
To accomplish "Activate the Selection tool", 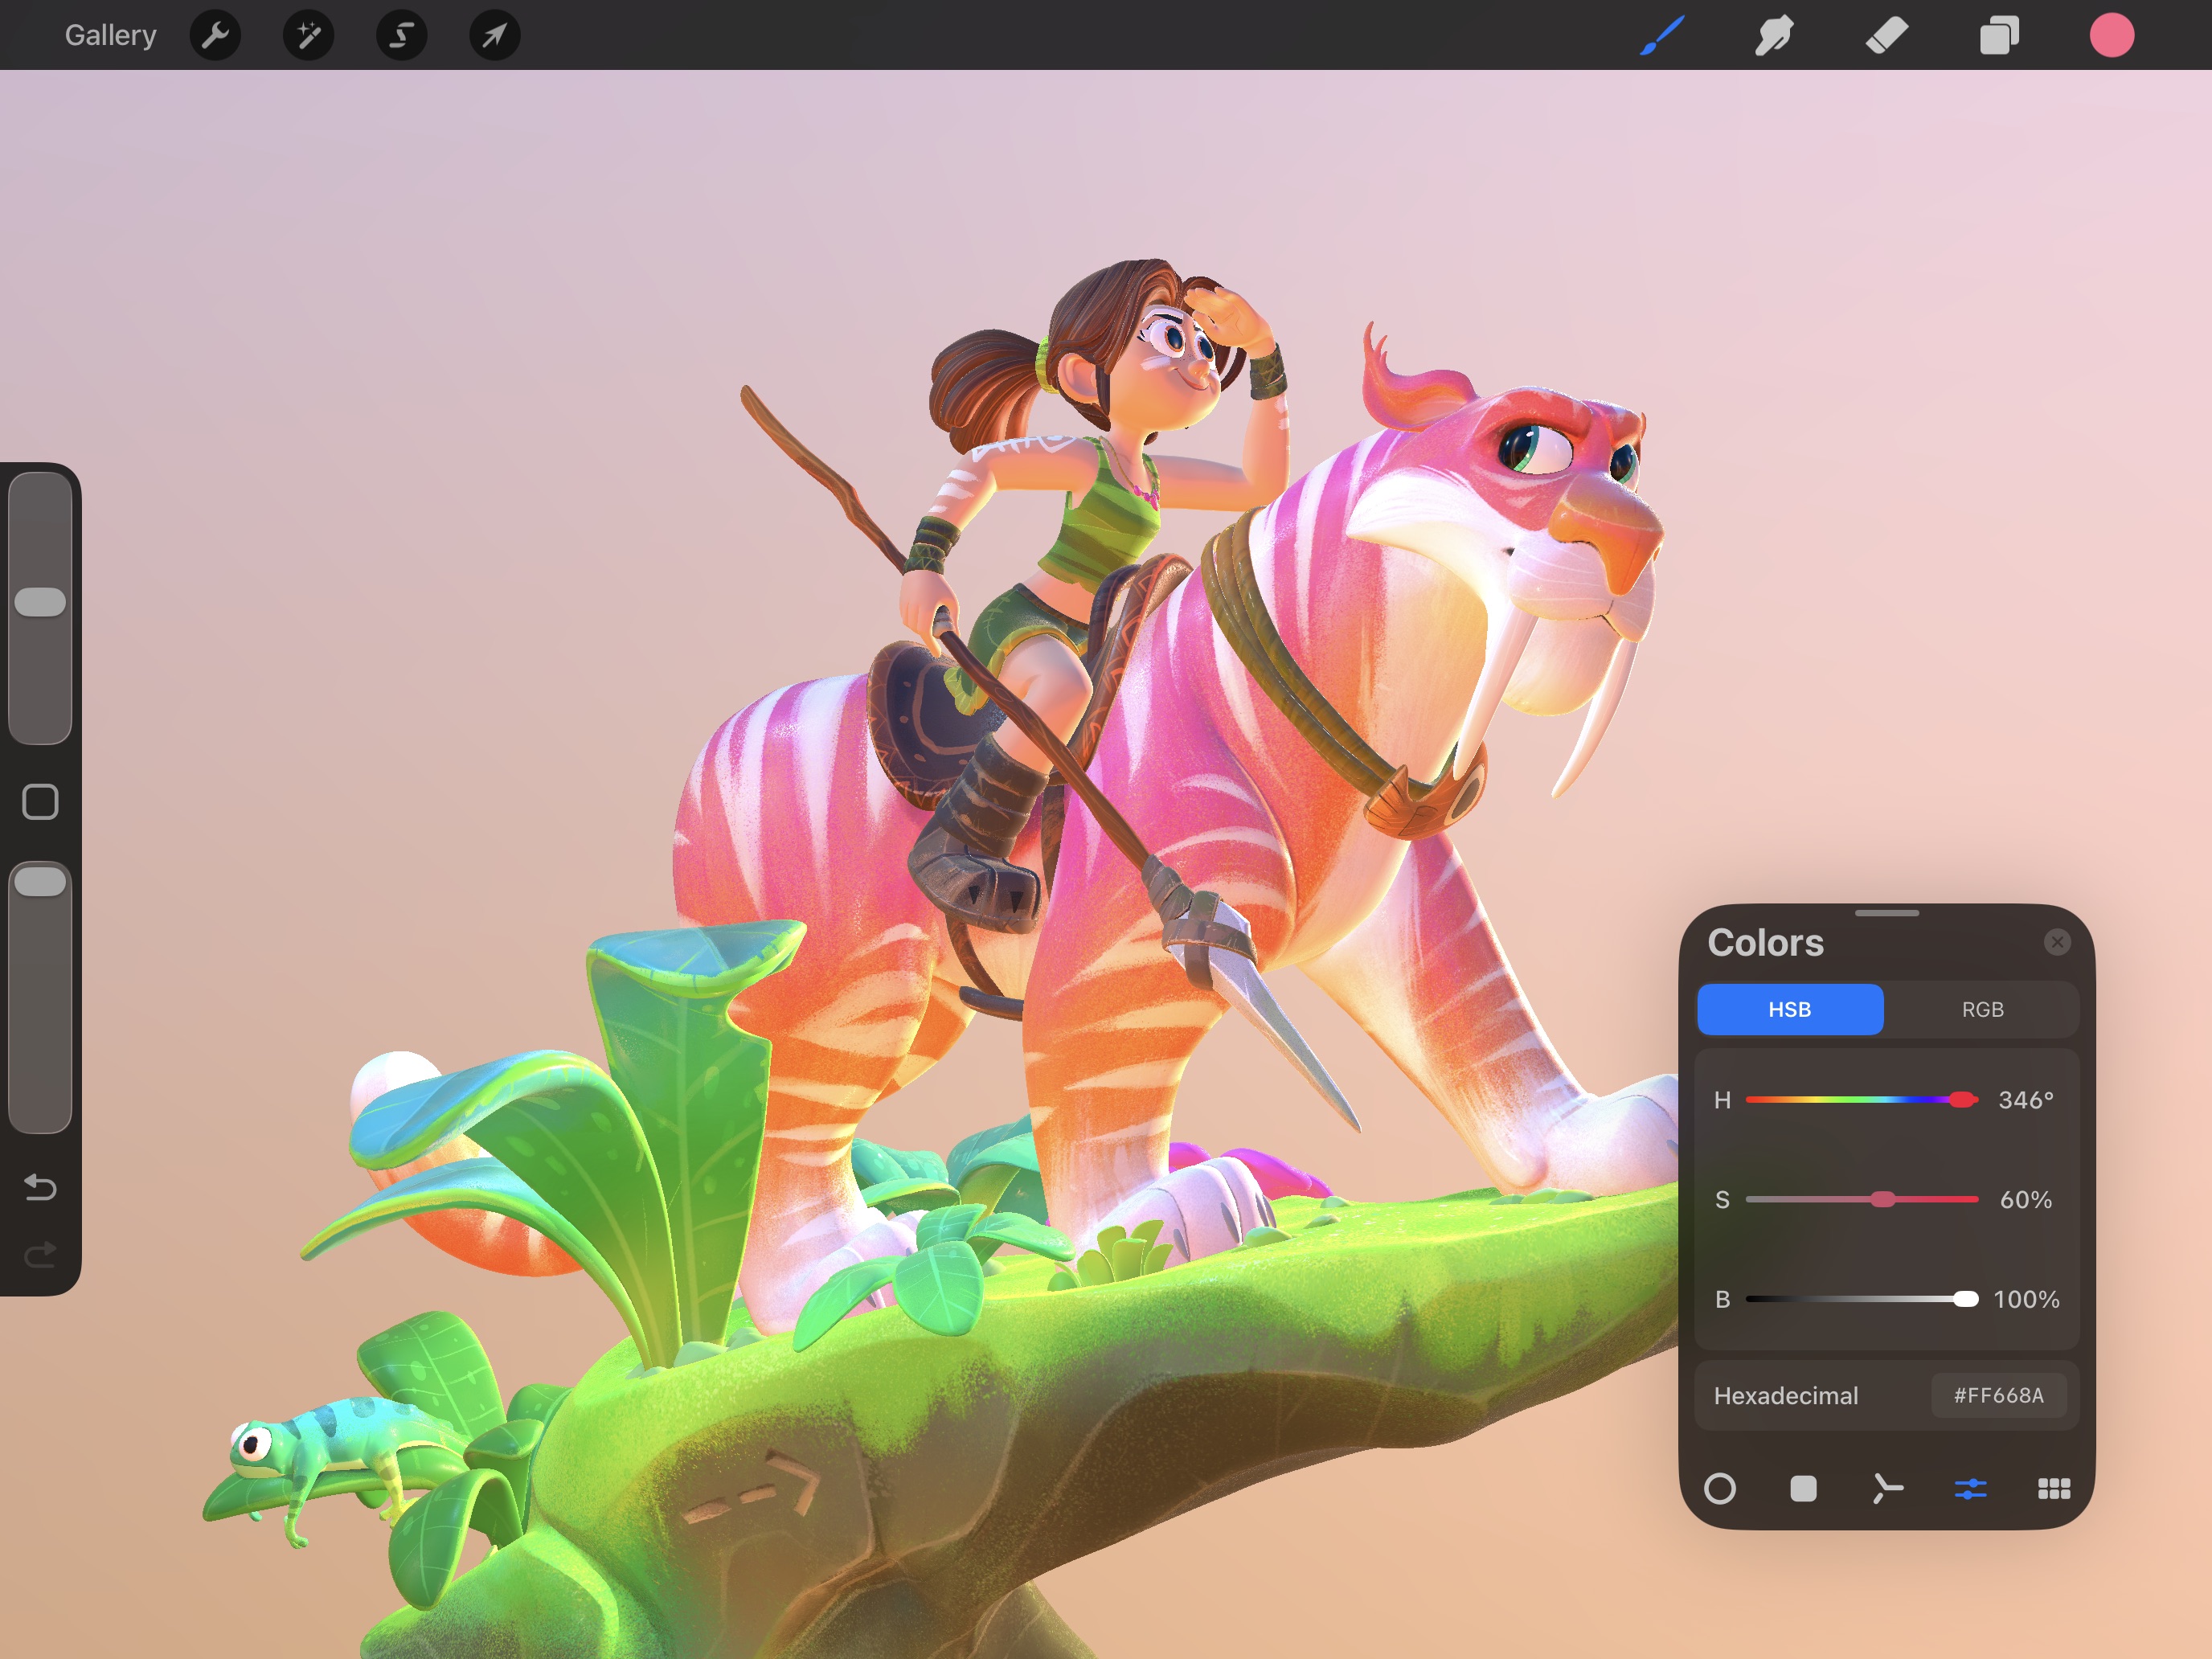I will click(401, 36).
